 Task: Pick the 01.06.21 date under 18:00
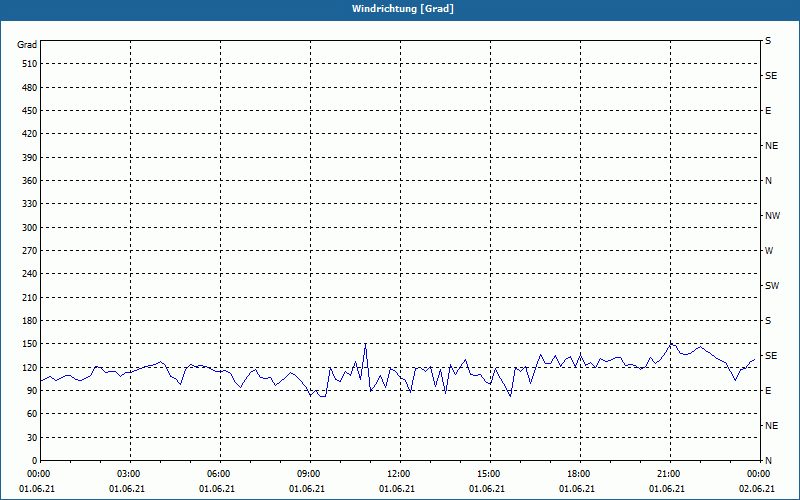[x=577, y=489]
